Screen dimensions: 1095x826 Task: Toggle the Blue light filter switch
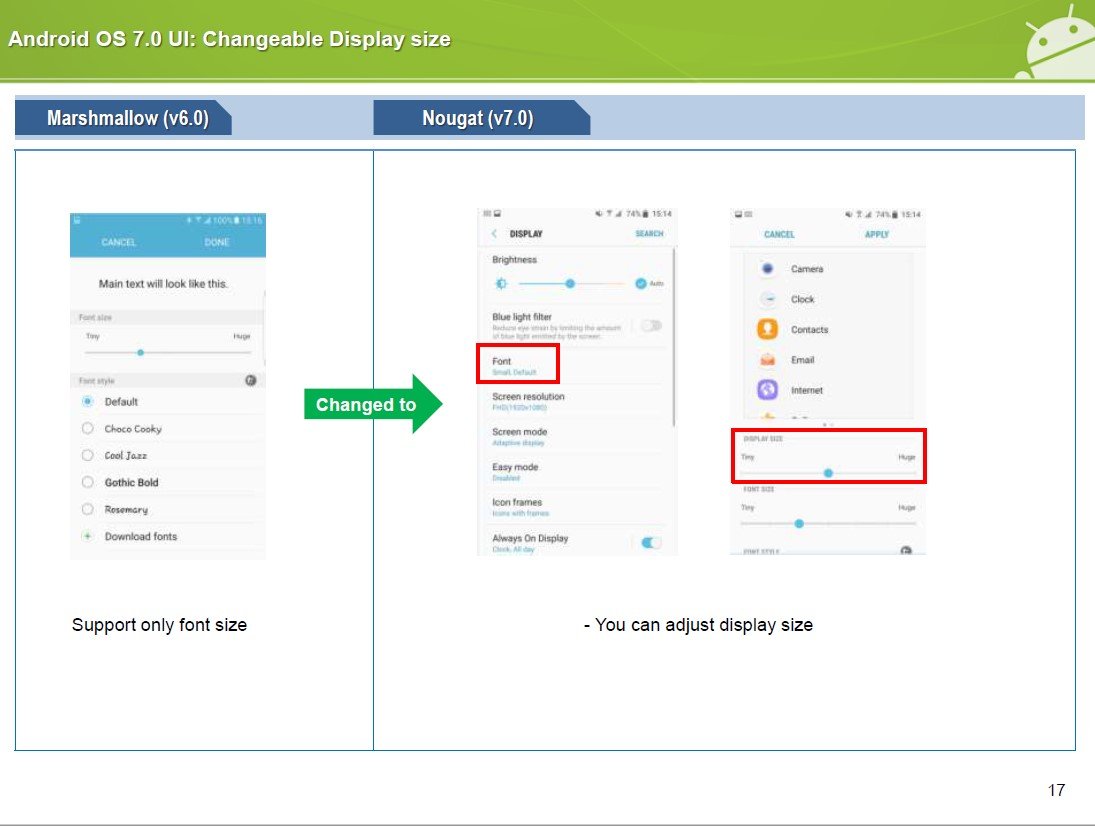[651, 325]
